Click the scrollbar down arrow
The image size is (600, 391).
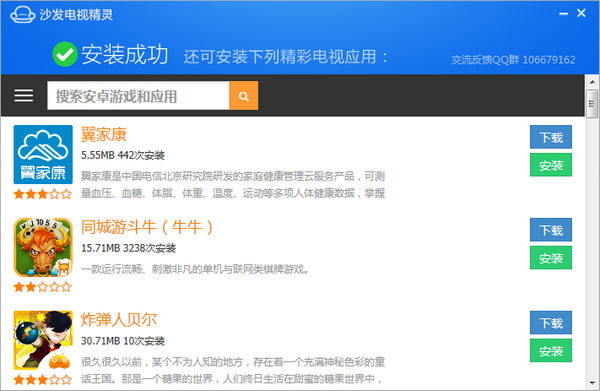[592, 383]
